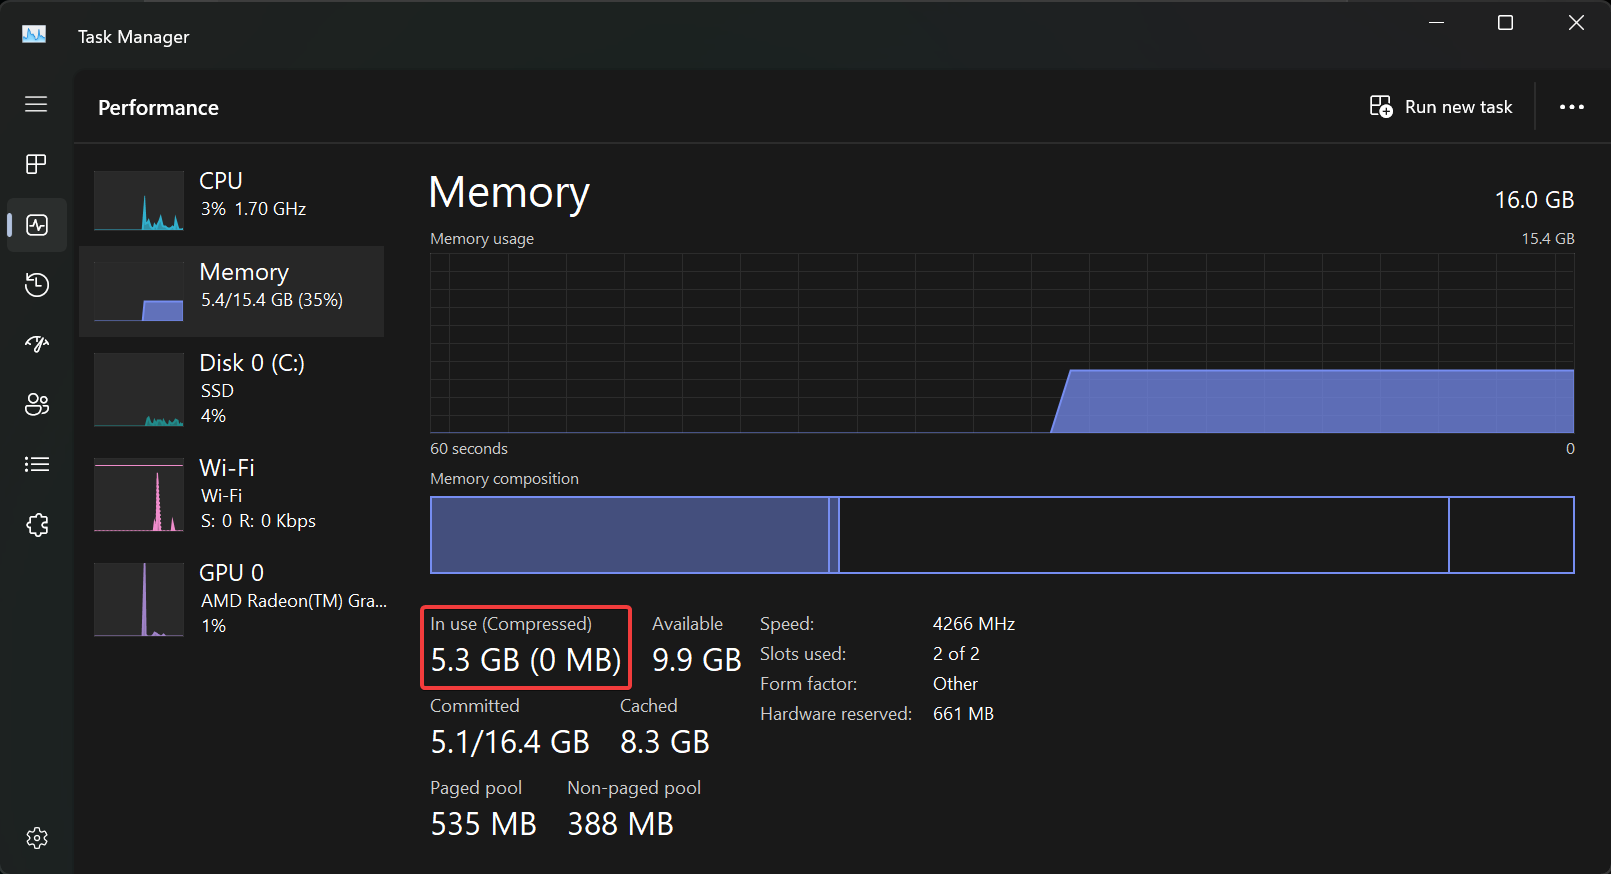Screen dimensions: 1611x874
Task: Switch to the Users page icon
Action: (36, 404)
